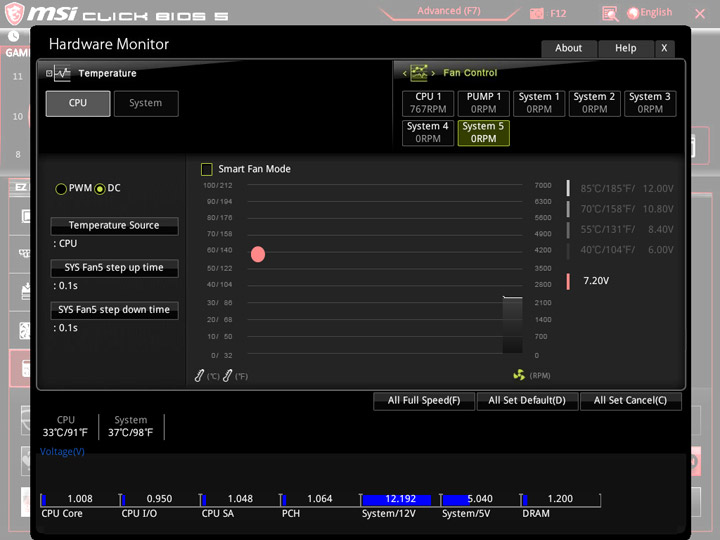Image resolution: width=720 pixels, height=540 pixels.
Task: Select the PWM radio button
Action: [61, 189]
